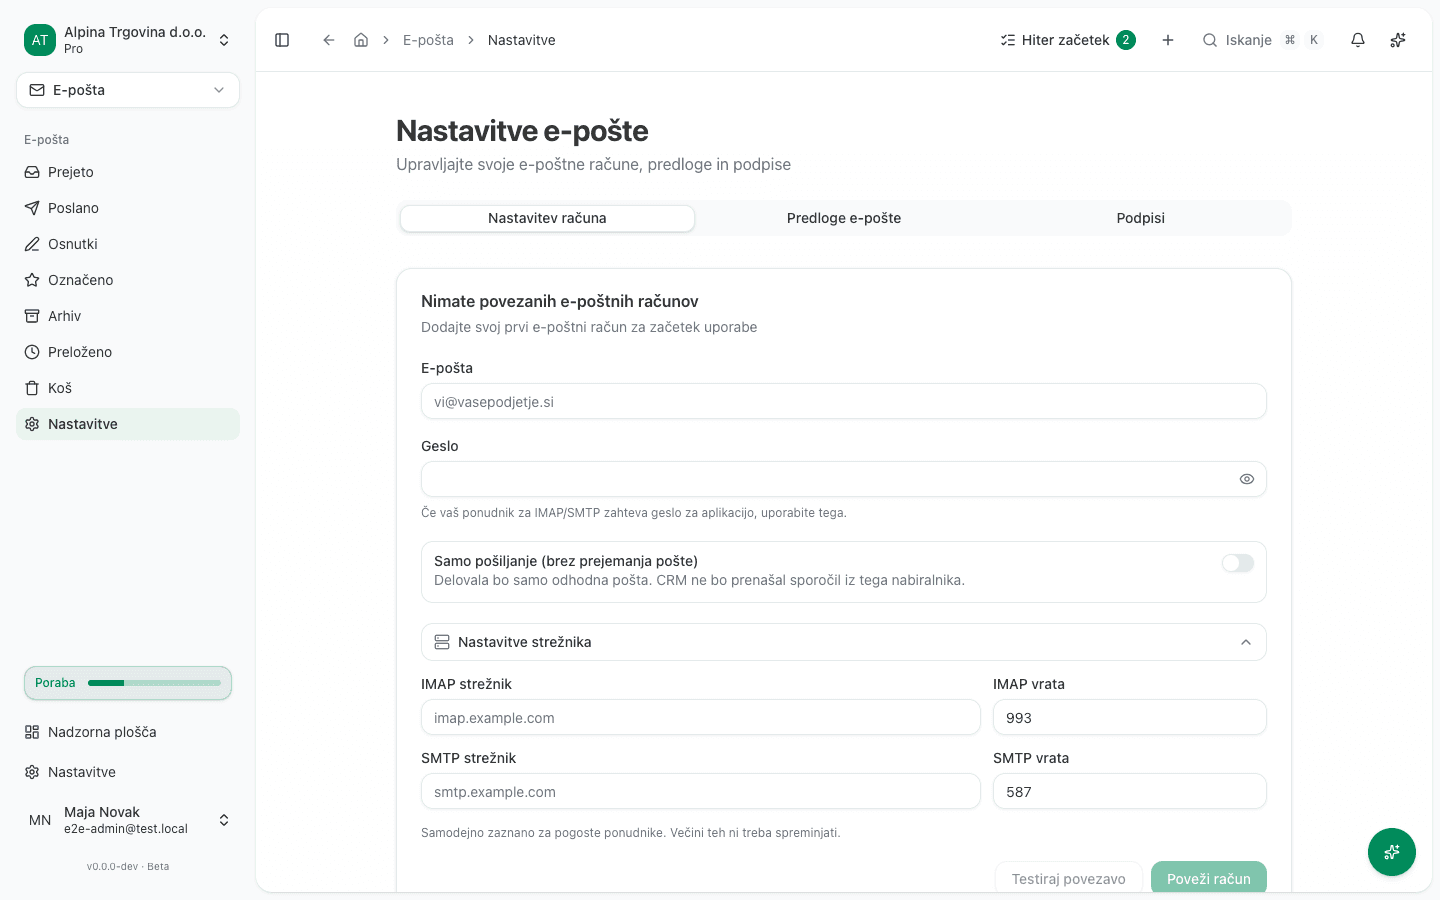Show password with the eye icon
The width and height of the screenshot is (1440, 900).
pos(1247,479)
